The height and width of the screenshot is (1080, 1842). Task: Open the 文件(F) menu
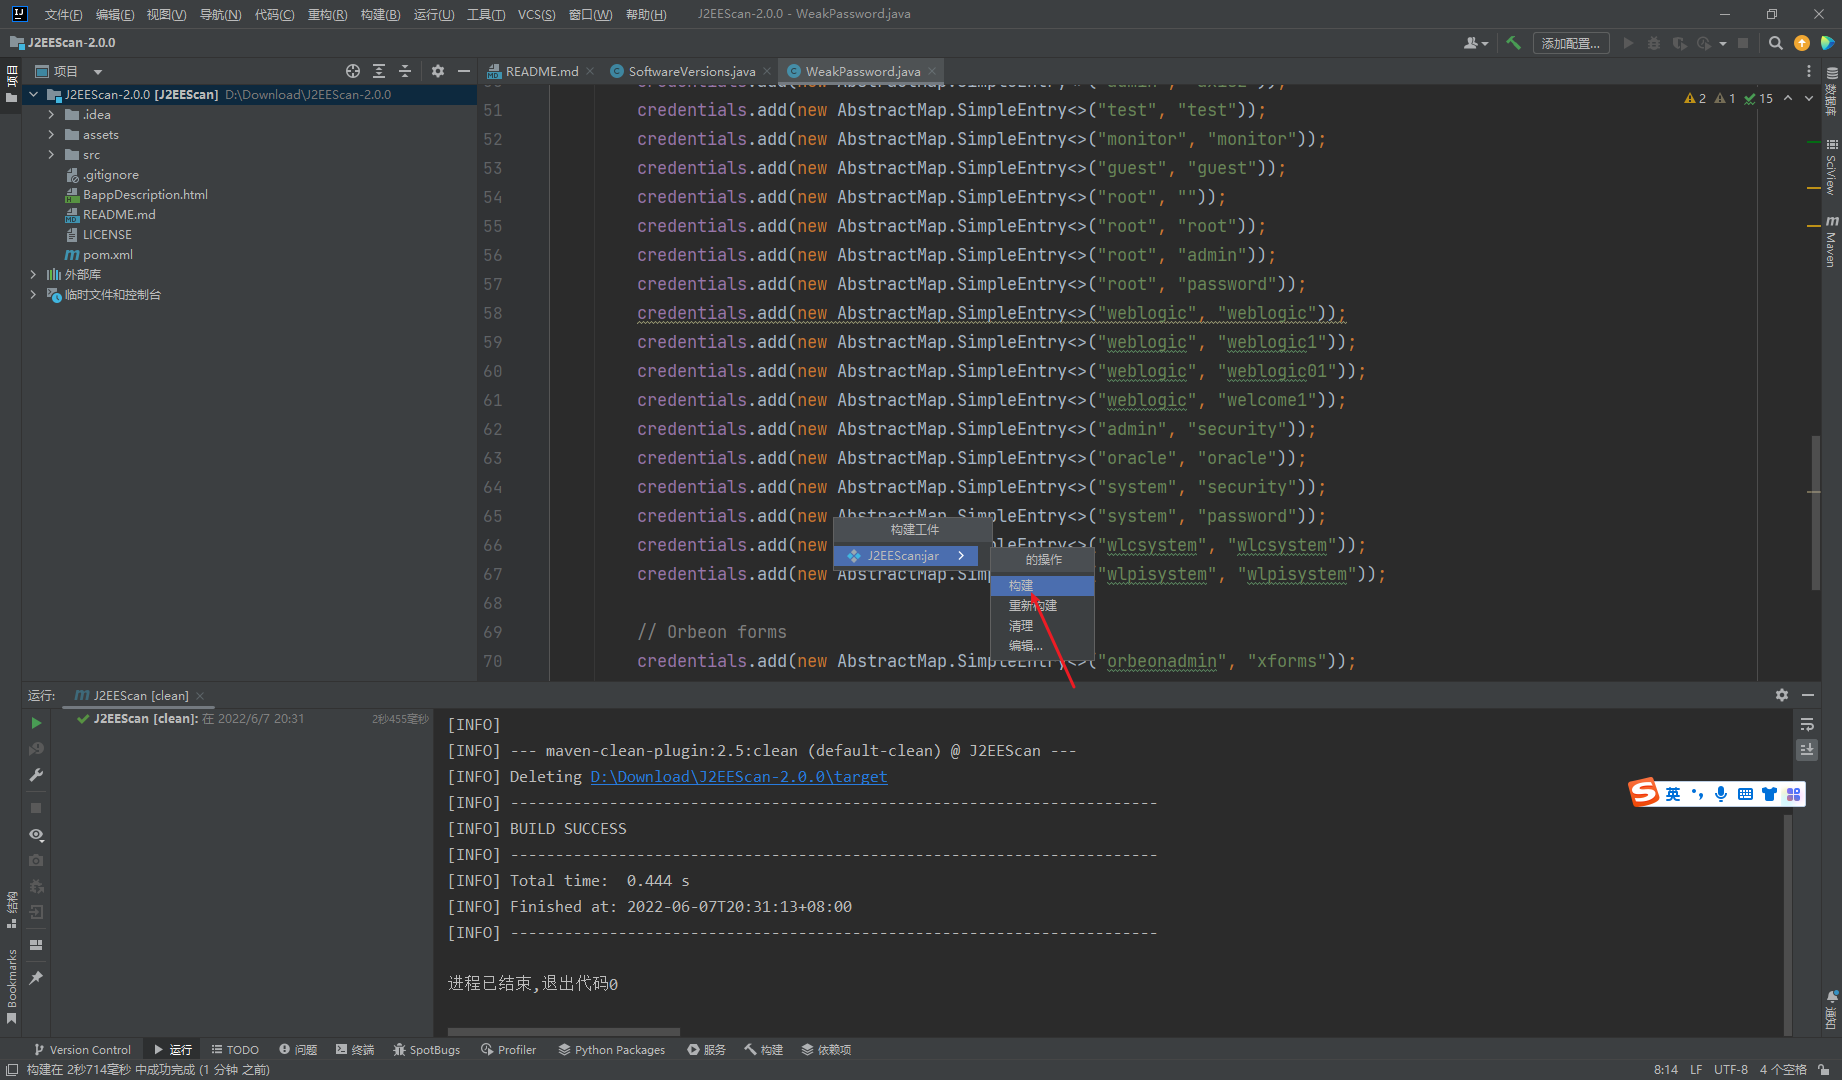[63, 14]
